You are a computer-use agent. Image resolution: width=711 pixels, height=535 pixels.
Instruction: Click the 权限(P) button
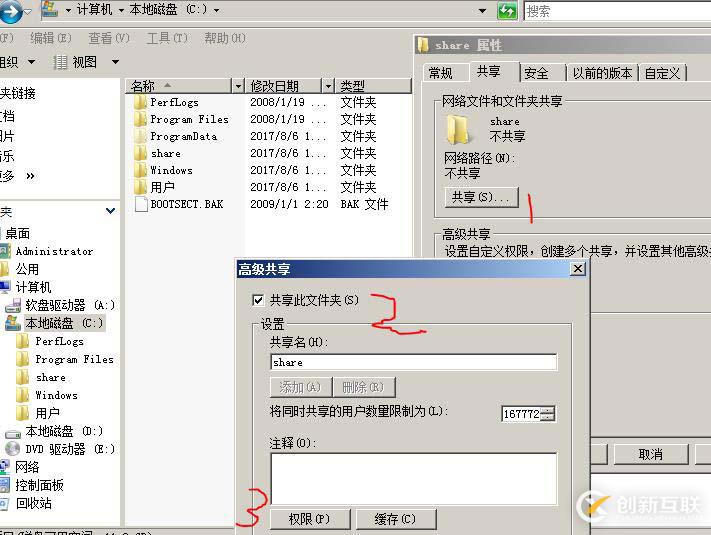click(310, 519)
